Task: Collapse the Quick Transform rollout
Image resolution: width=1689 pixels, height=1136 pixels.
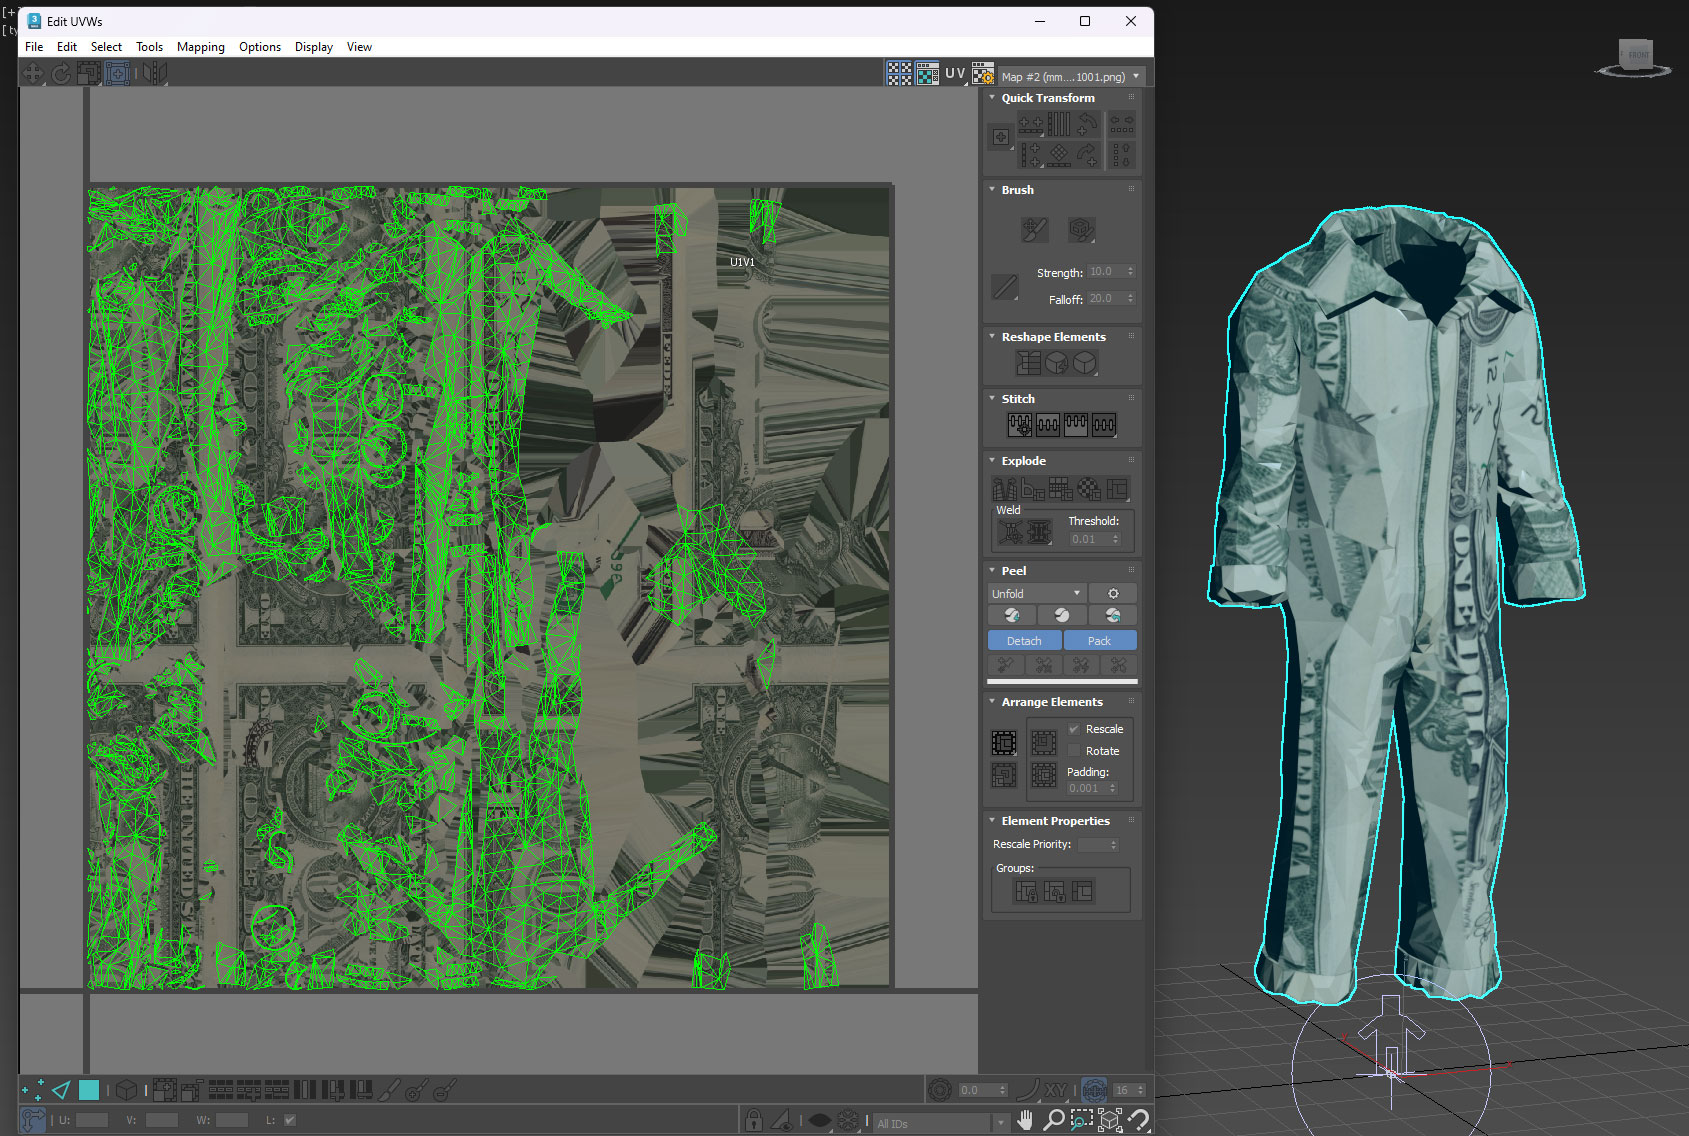Action: tap(992, 98)
